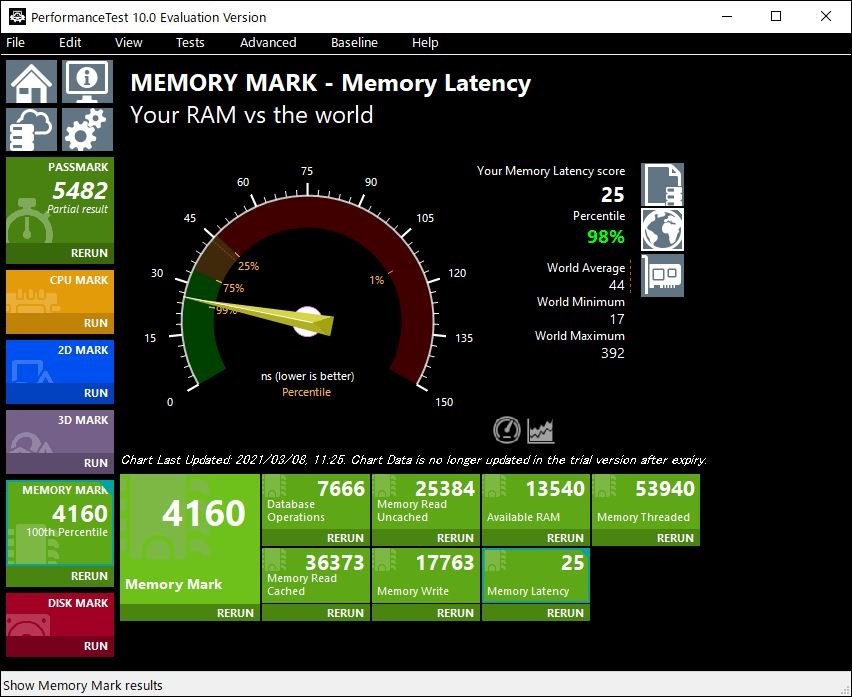Switch to gauge chart view icon
Screen dimensions: 852x697
point(506,430)
